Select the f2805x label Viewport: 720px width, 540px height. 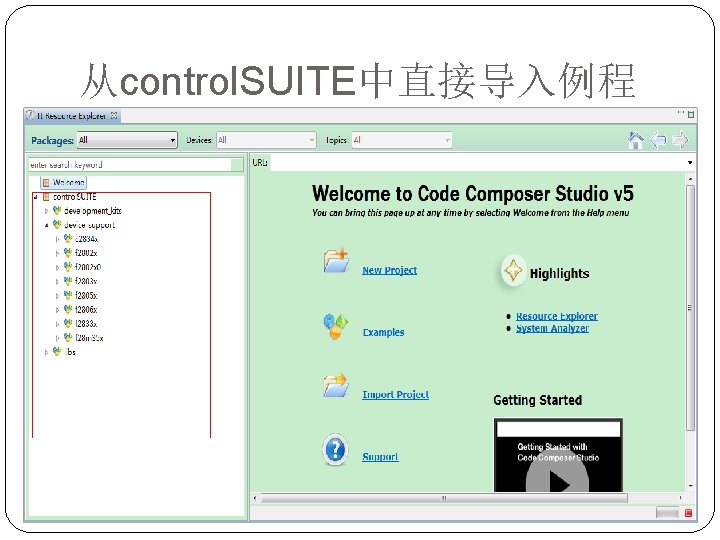pos(86,296)
